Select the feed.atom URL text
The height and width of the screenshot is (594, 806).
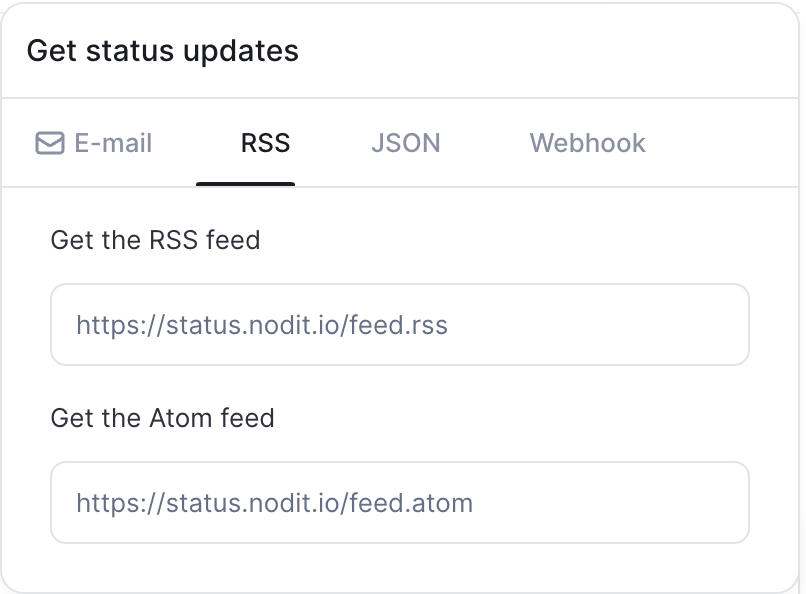pos(274,503)
